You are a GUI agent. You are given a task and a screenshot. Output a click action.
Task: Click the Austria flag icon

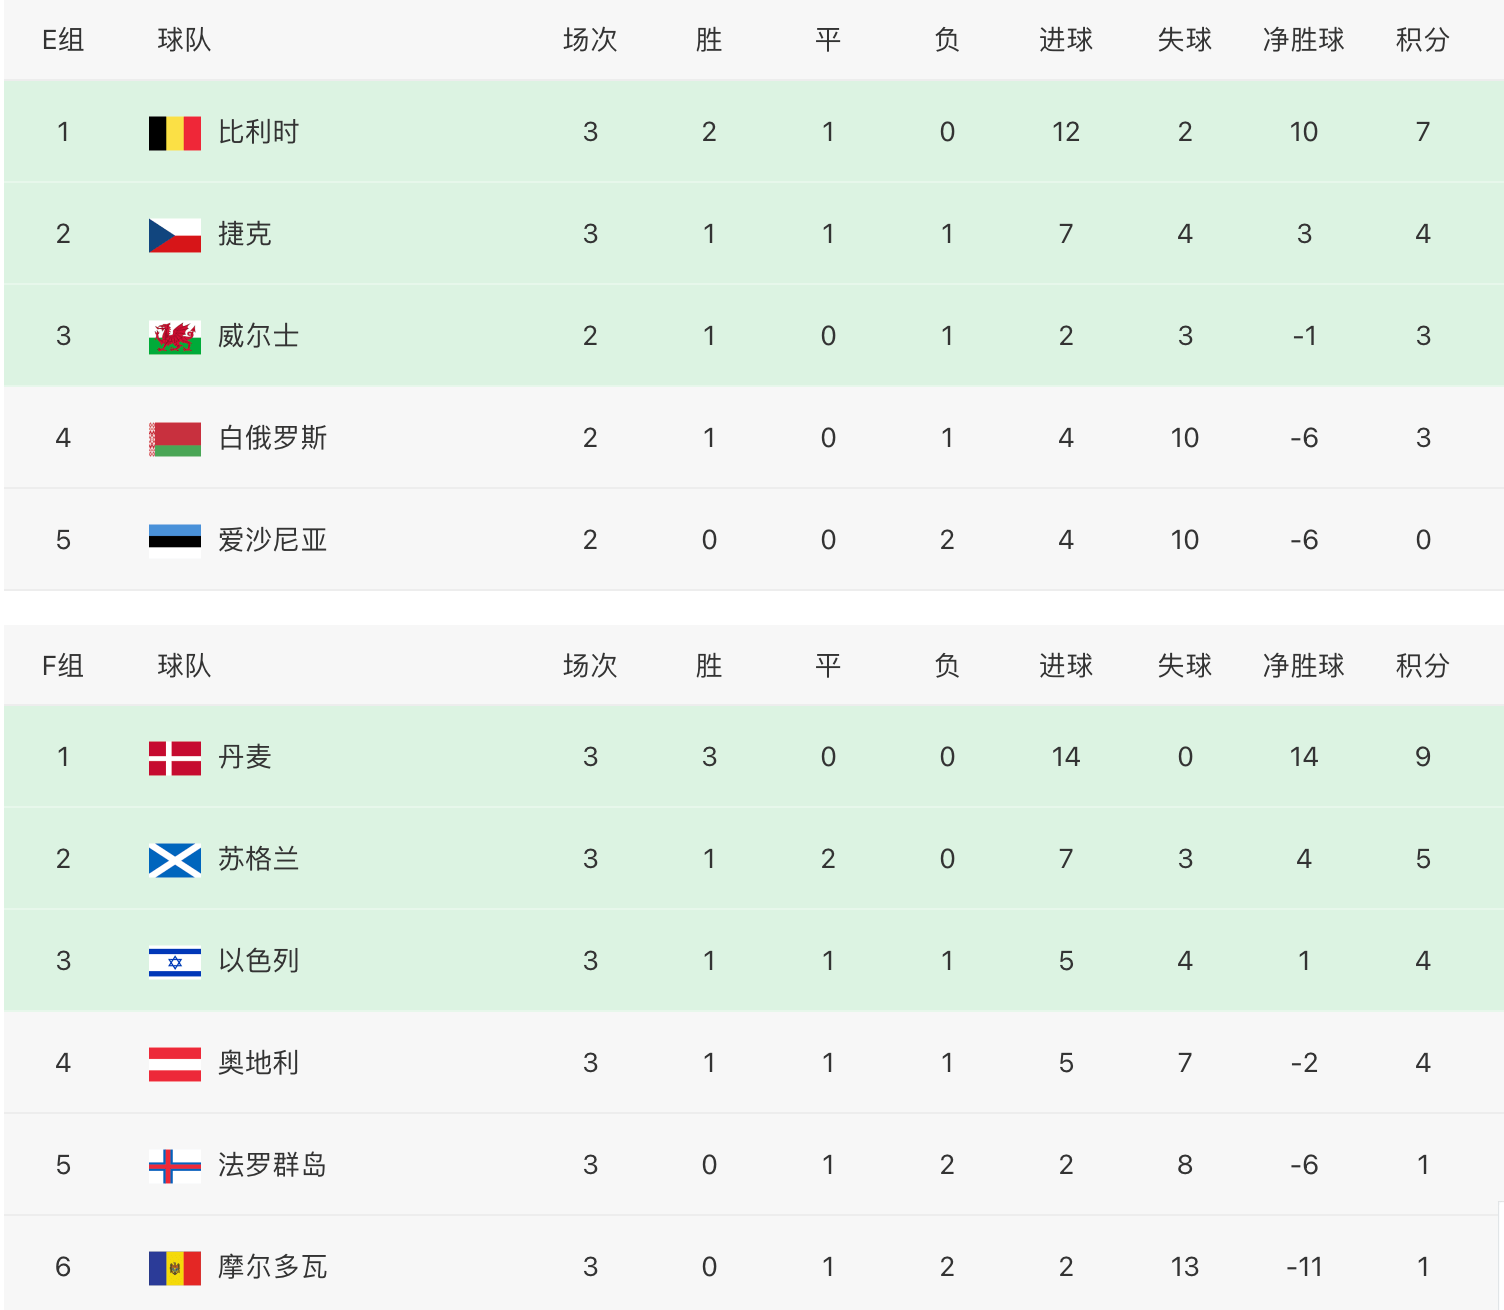(175, 1064)
